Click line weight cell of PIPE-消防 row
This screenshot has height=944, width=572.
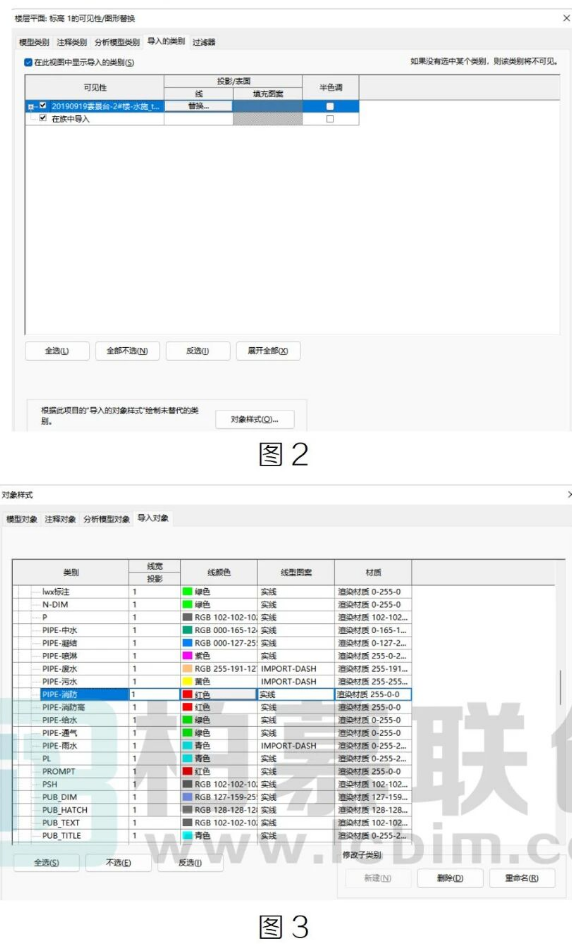[x=155, y=694]
